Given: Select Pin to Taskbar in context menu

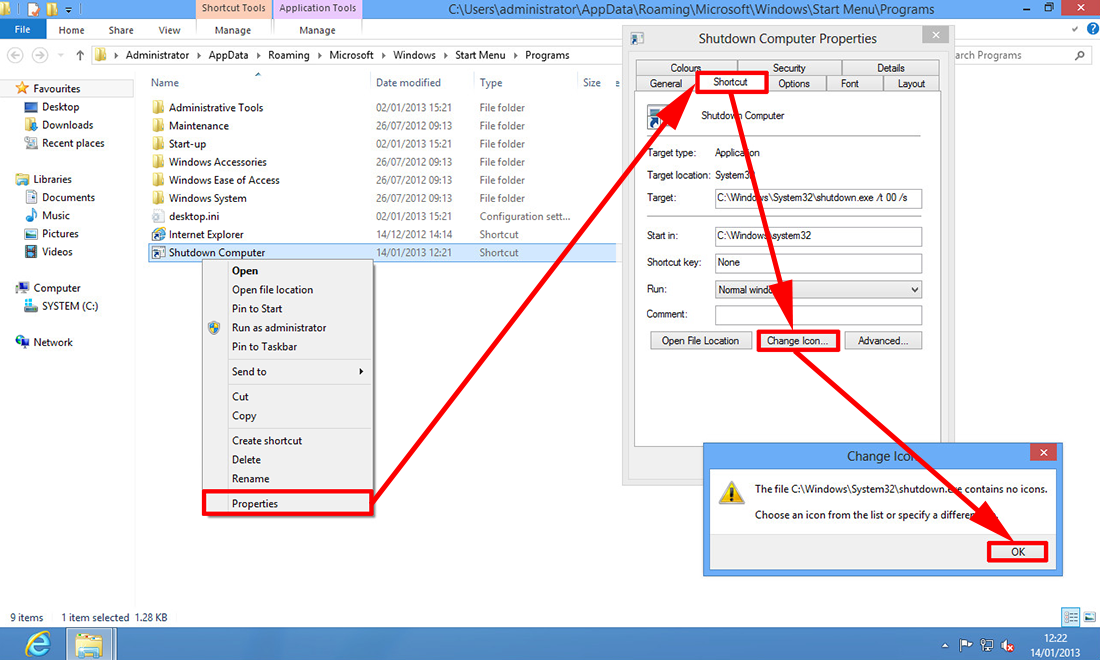Looking at the screenshot, I should [x=288, y=346].
